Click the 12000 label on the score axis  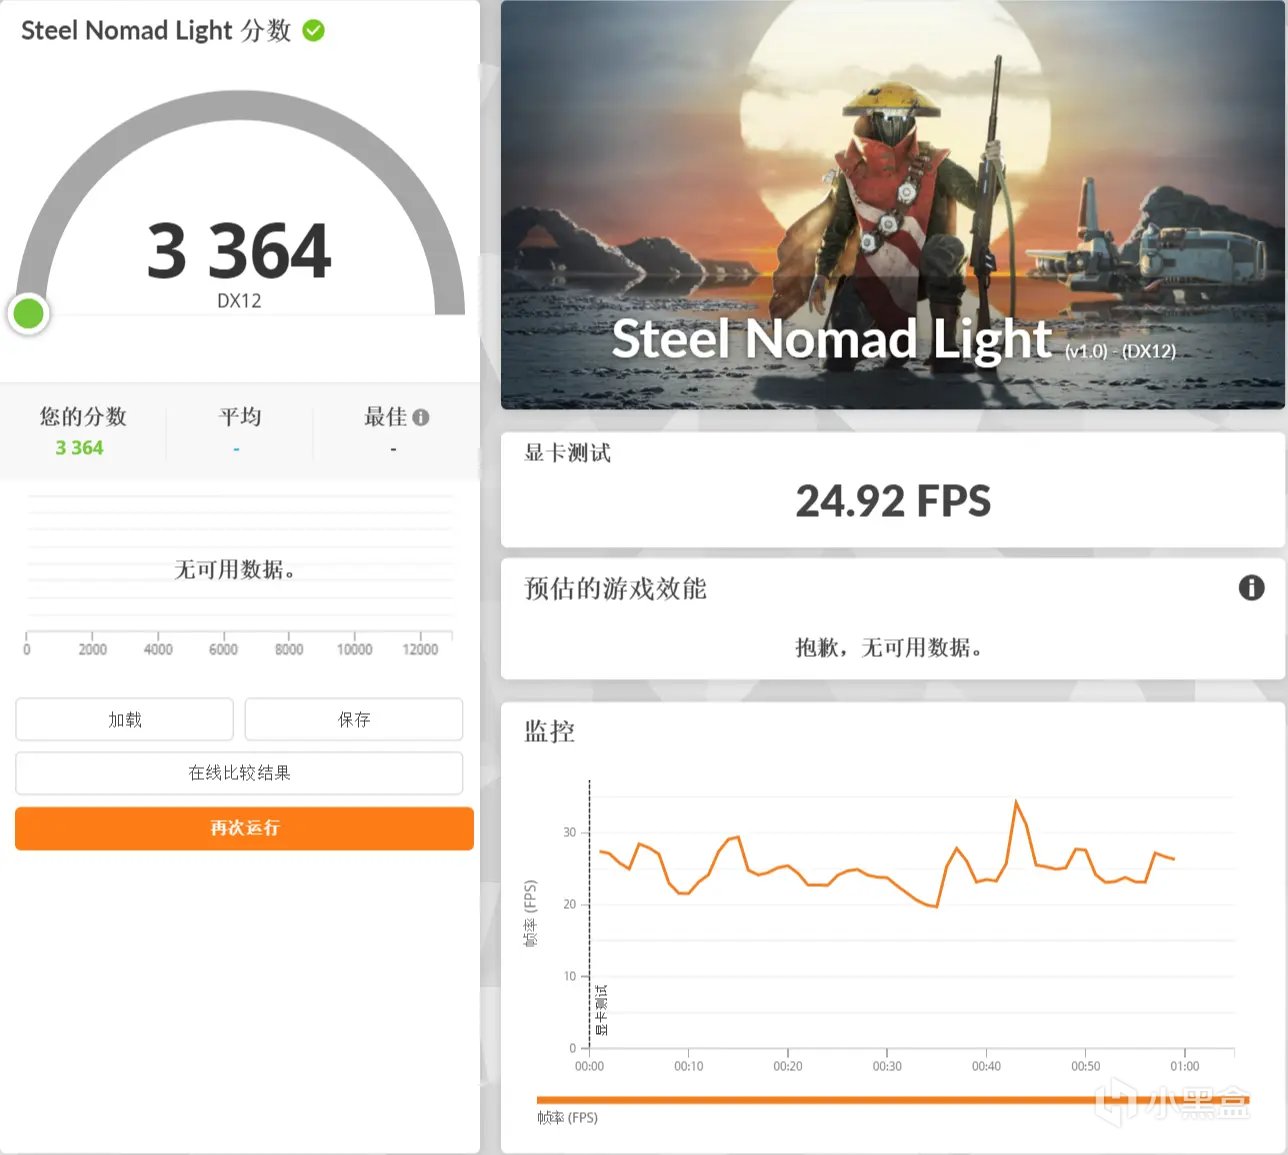pyautogui.click(x=420, y=649)
